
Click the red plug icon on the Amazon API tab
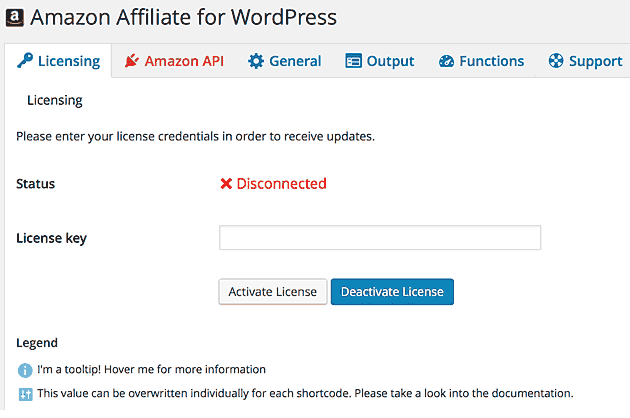[x=131, y=61]
